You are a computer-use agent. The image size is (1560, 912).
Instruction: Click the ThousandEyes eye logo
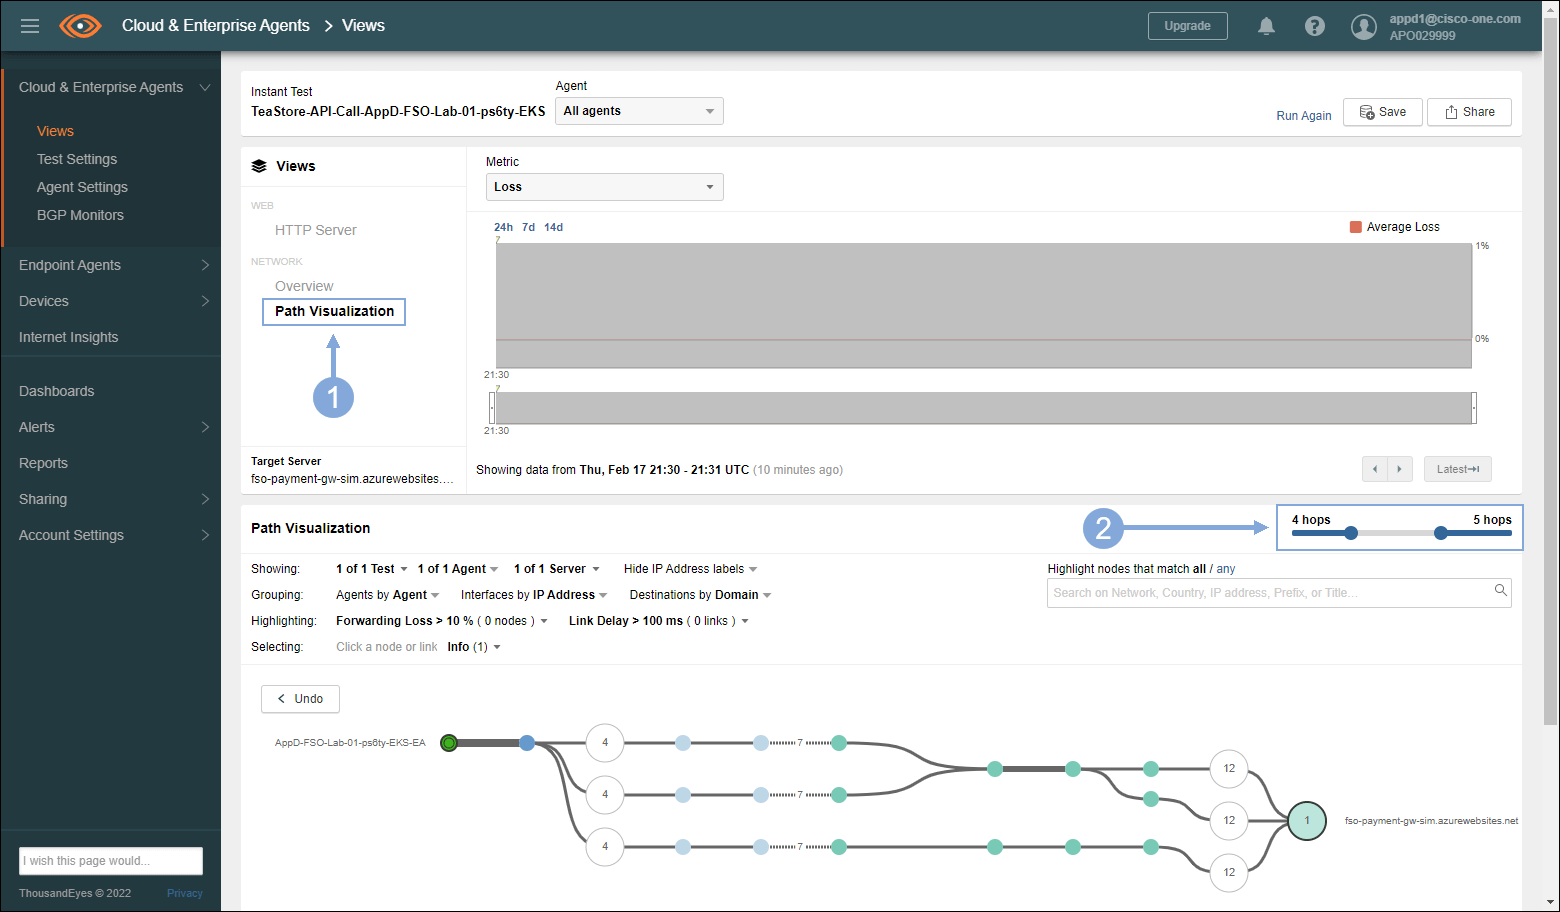pyautogui.click(x=80, y=26)
